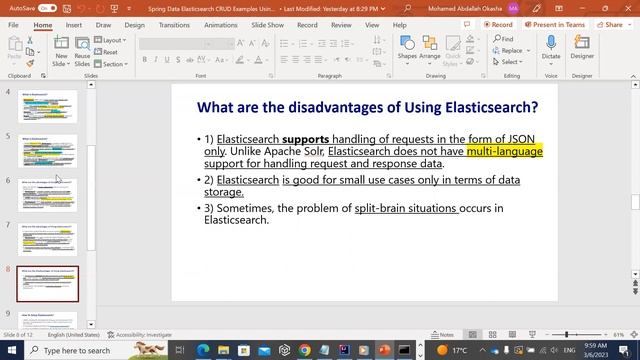Center align the text
Viewport: 640px width, 360px height.
tap(296, 60)
